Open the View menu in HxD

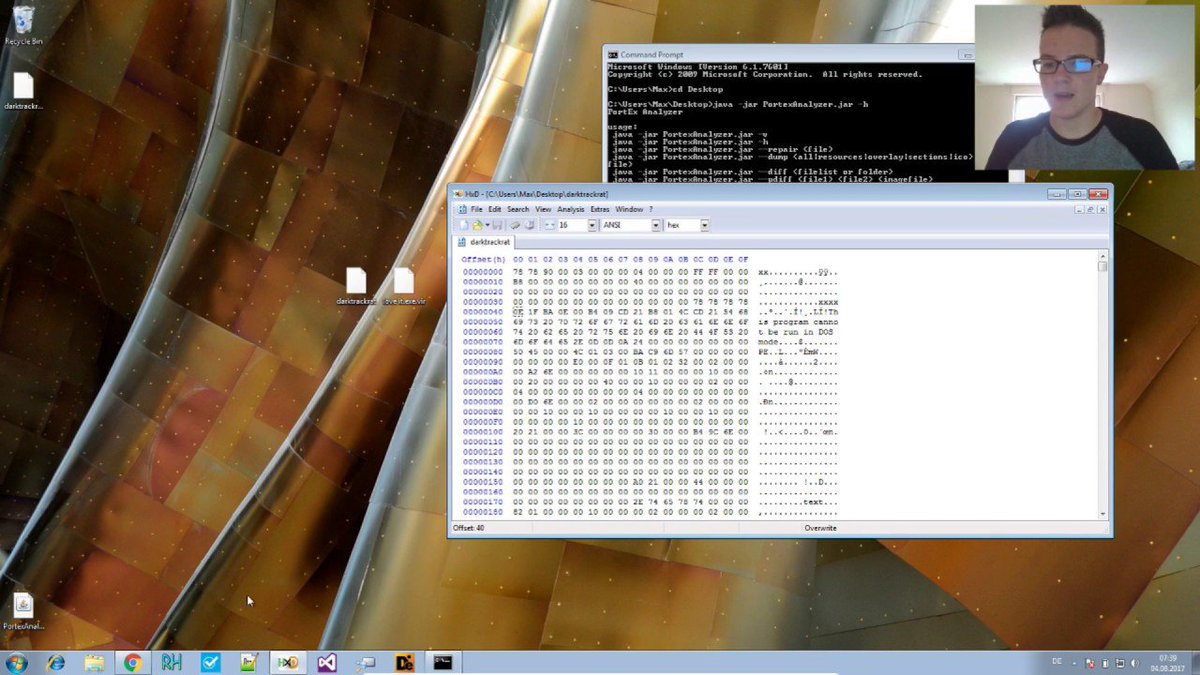(x=543, y=209)
